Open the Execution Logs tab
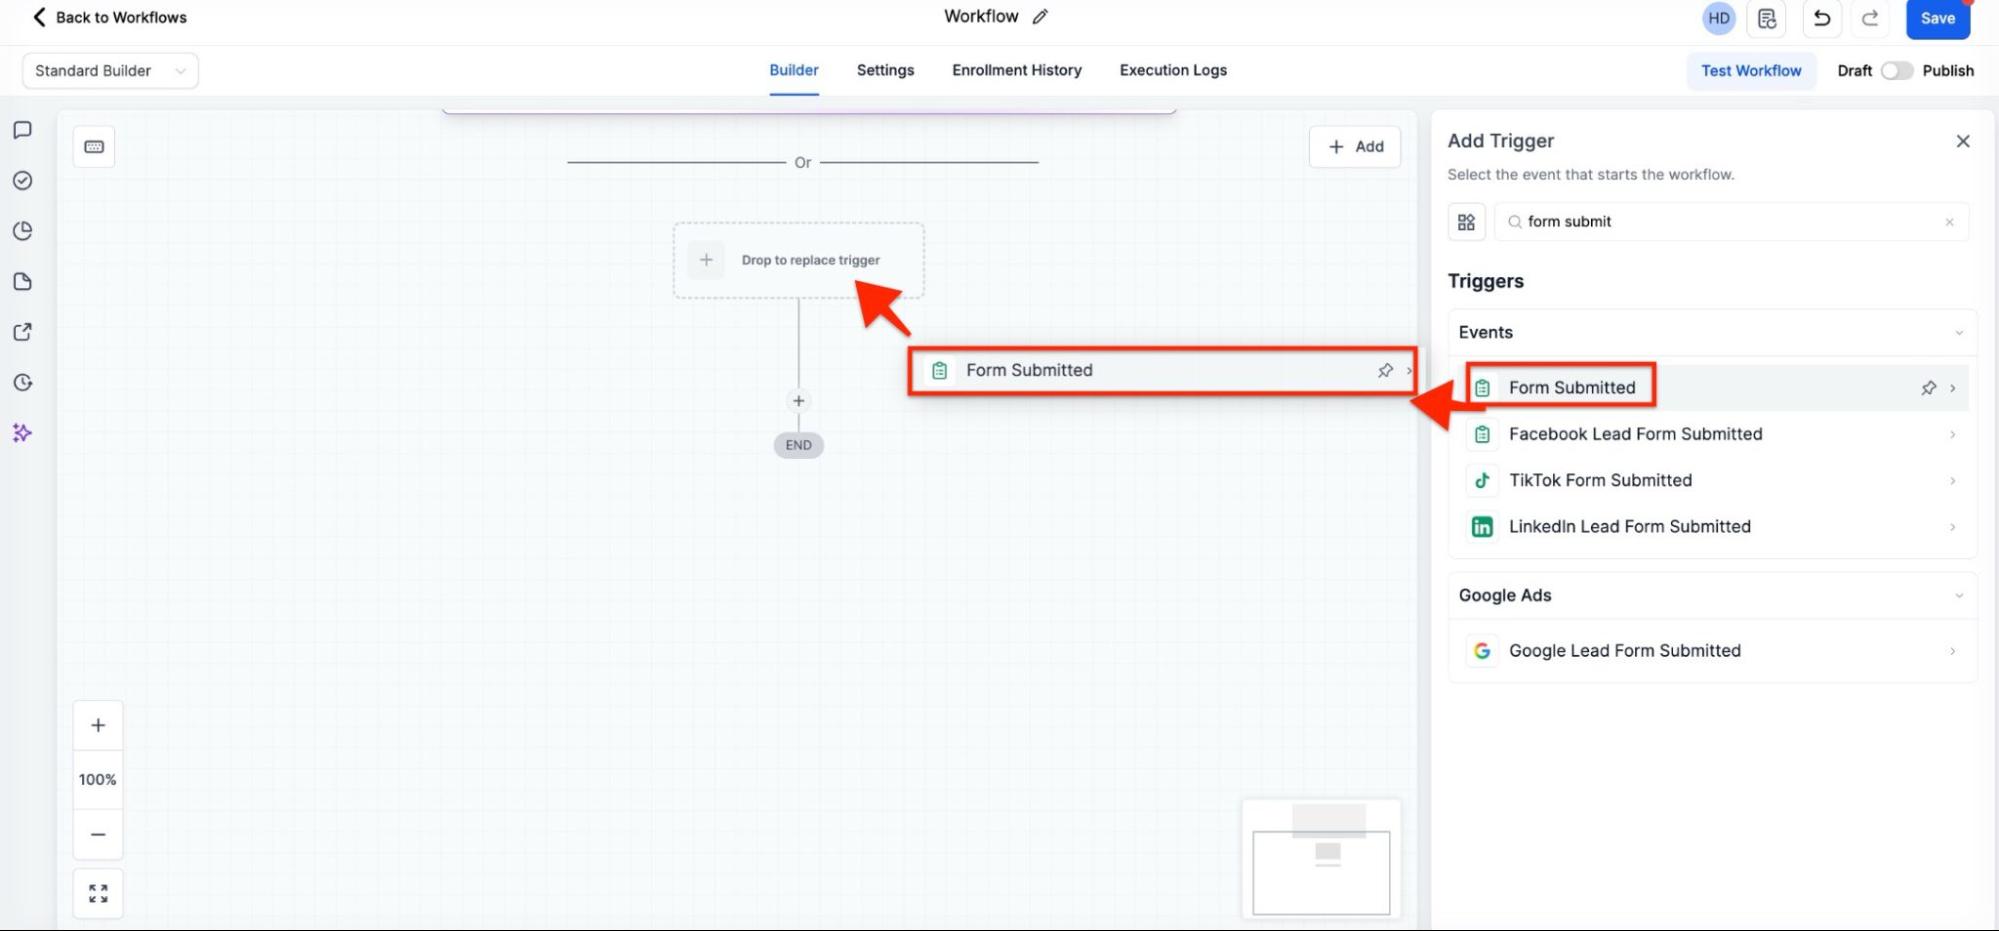This screenshot has width=1999, height=931. pos(1172,70)
